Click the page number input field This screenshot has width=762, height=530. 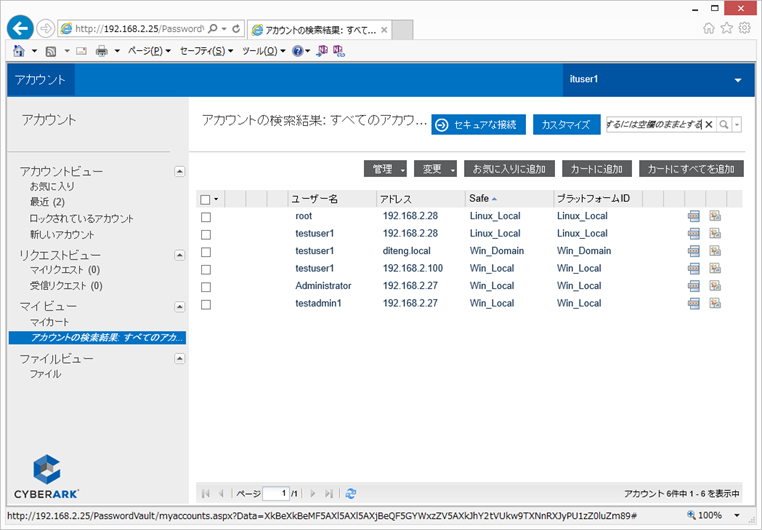(x=275, y=493)
